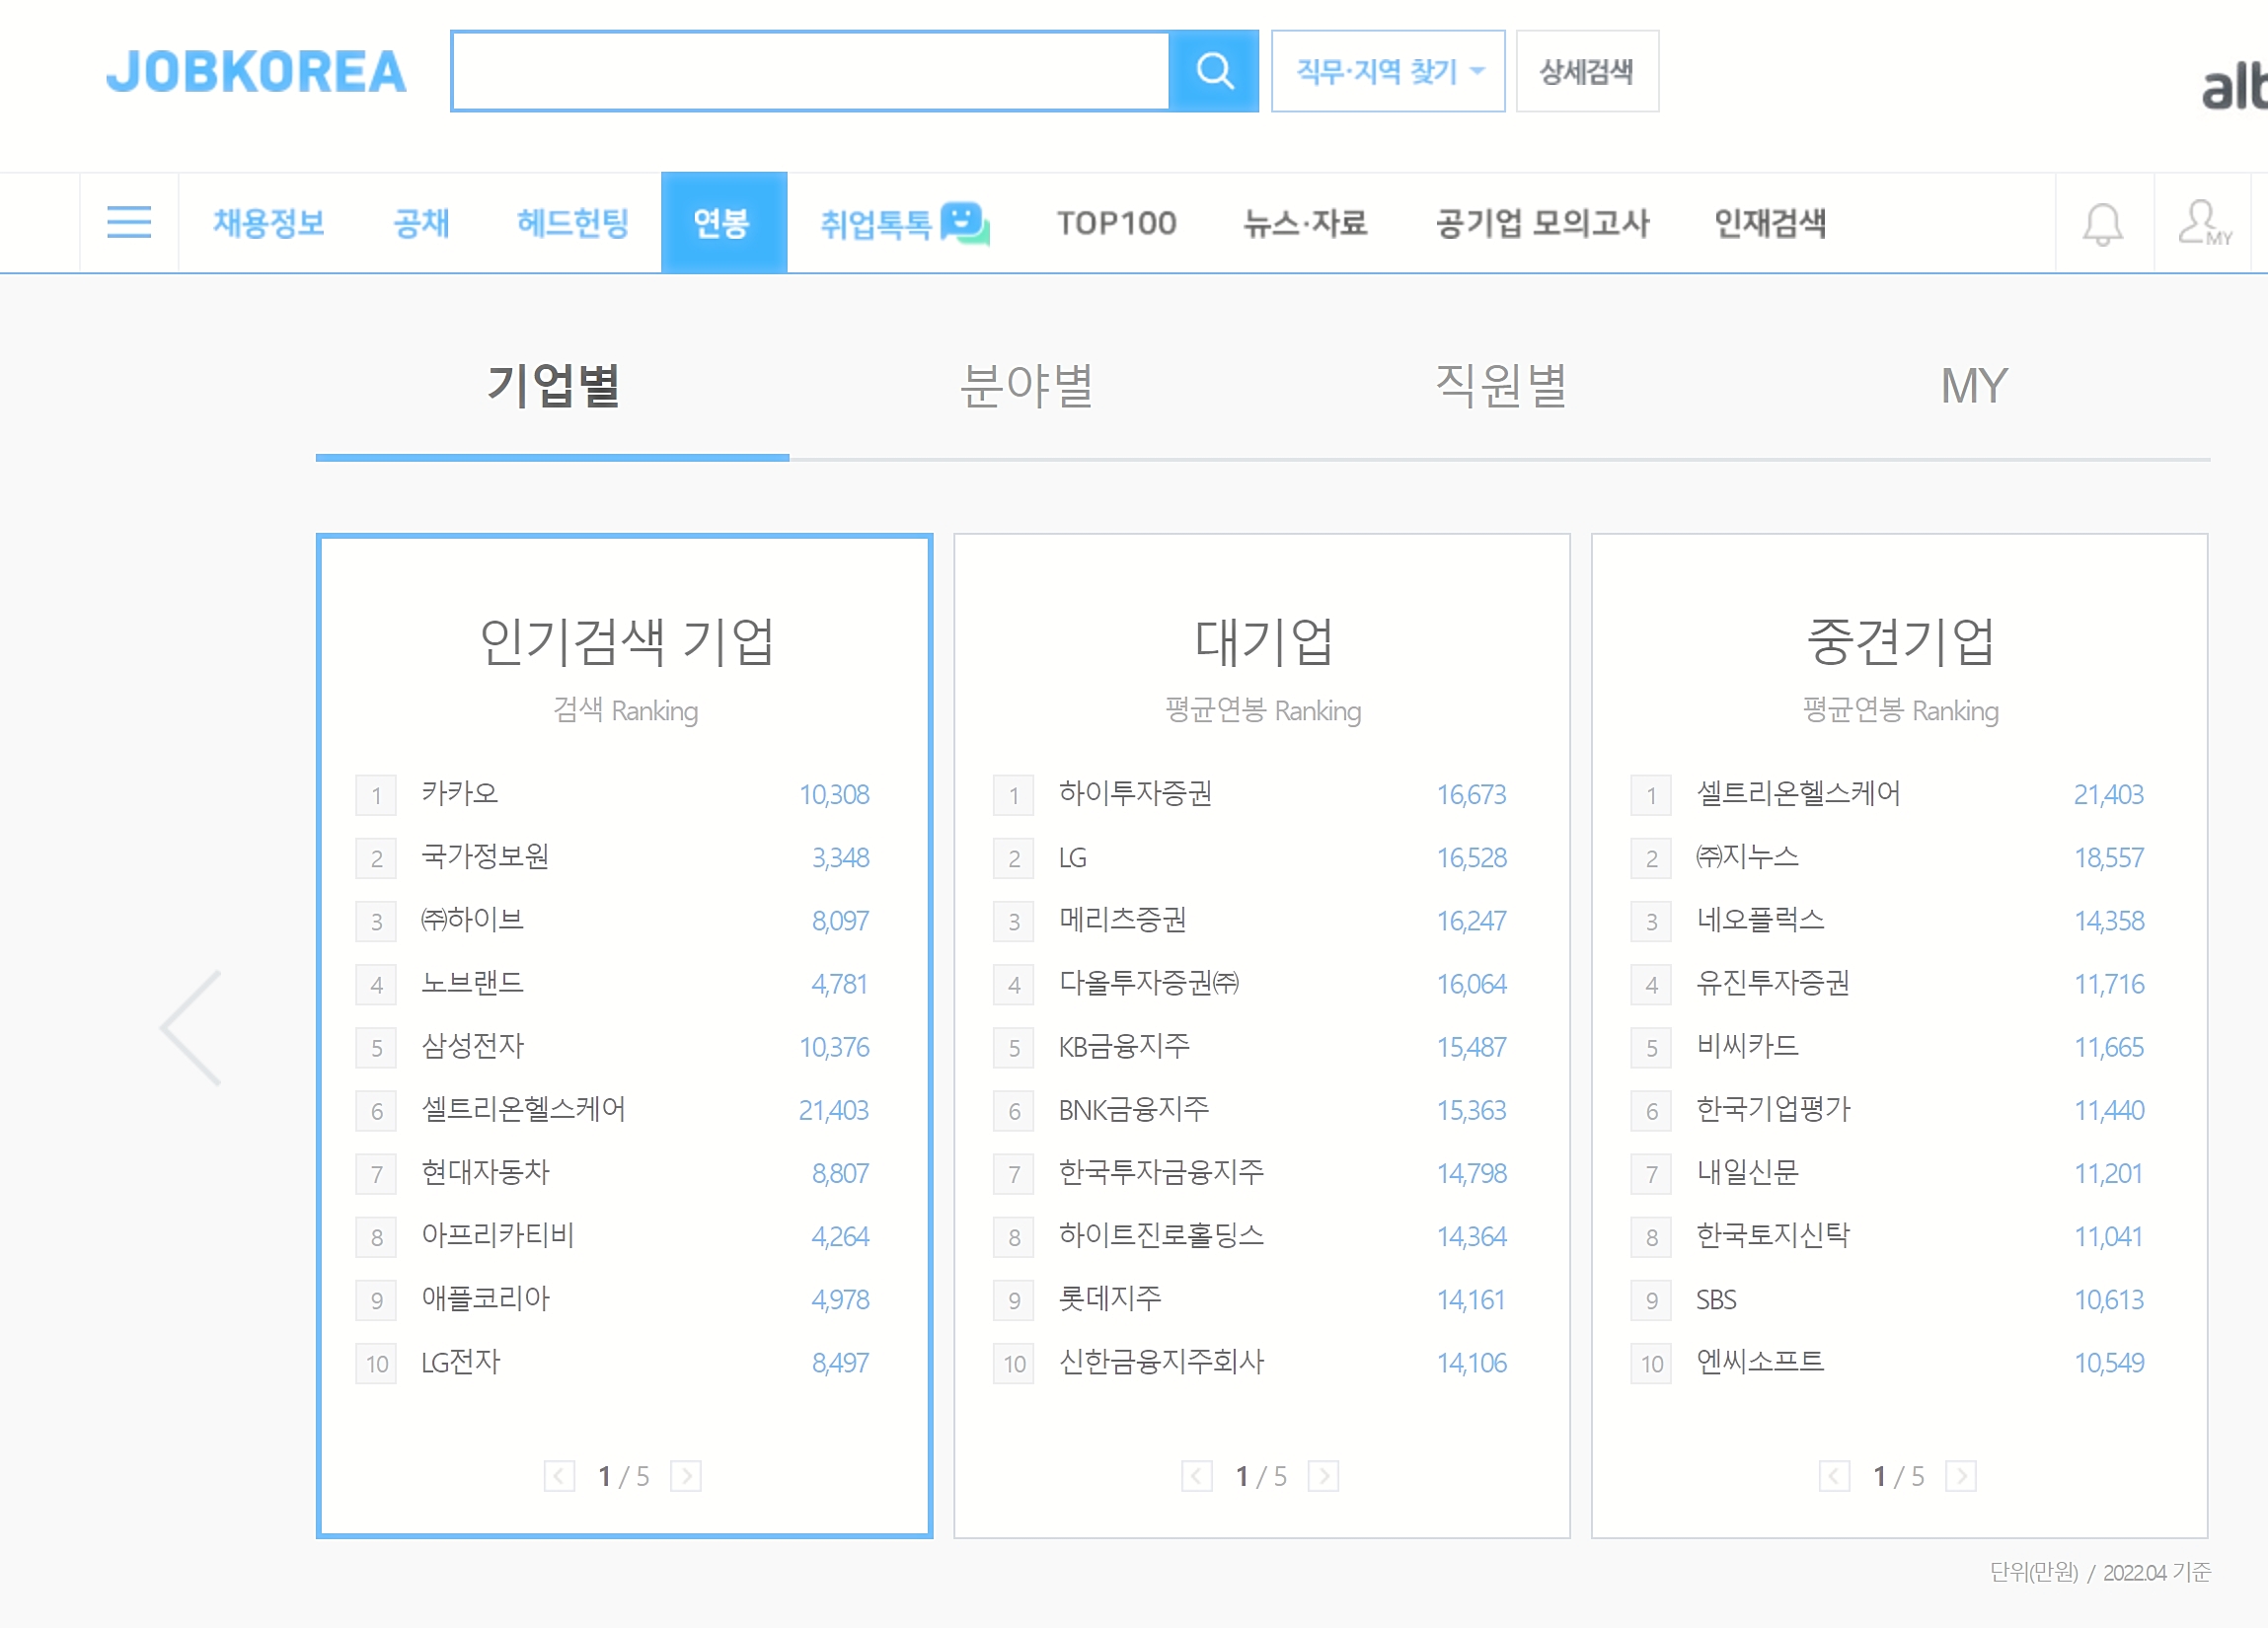
Task: Open 비씨카드 company entry
Action: 1747,1046
